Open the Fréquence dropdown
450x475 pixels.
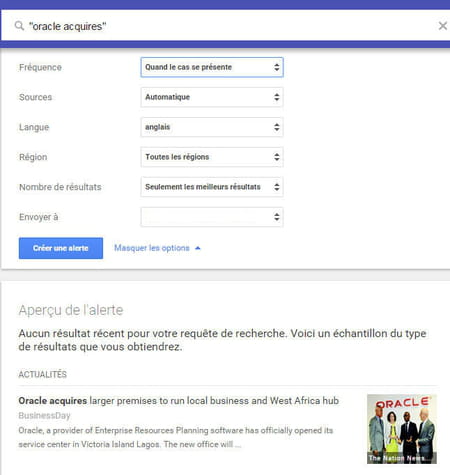[212, 67]
